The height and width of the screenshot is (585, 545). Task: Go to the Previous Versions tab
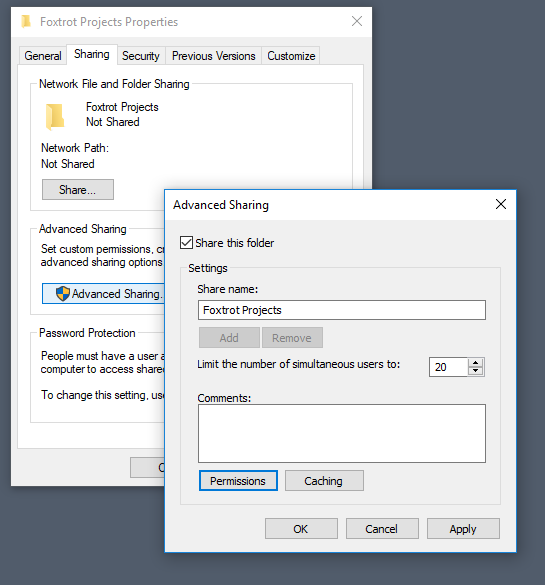coord(214,56)
